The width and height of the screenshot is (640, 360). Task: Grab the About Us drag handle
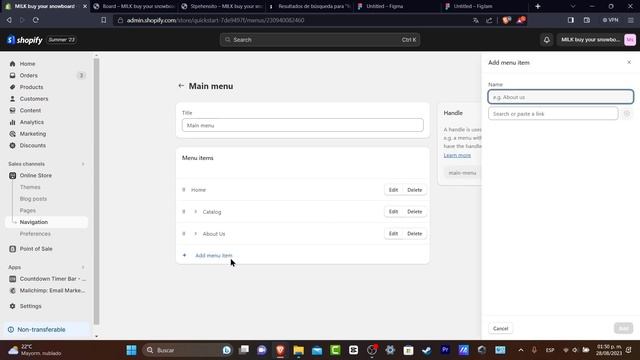coord(184,234)
